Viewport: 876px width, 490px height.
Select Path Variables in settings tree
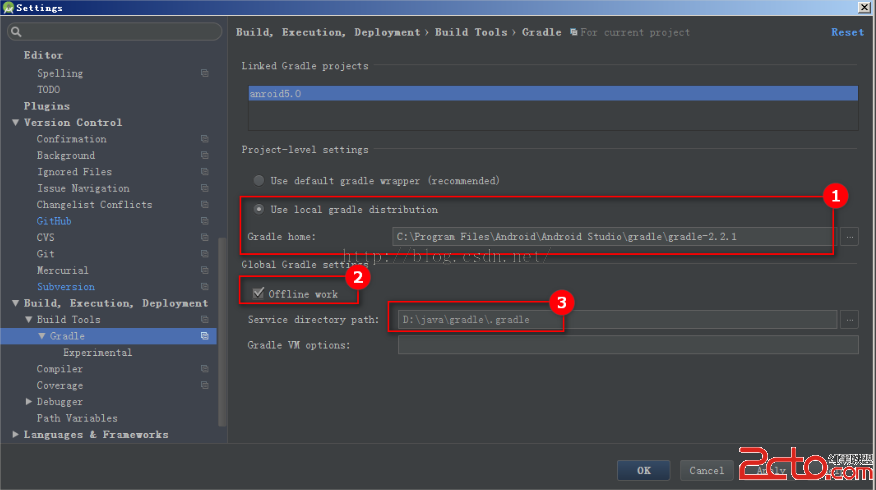pyautogui.click(x=77, y=418)
